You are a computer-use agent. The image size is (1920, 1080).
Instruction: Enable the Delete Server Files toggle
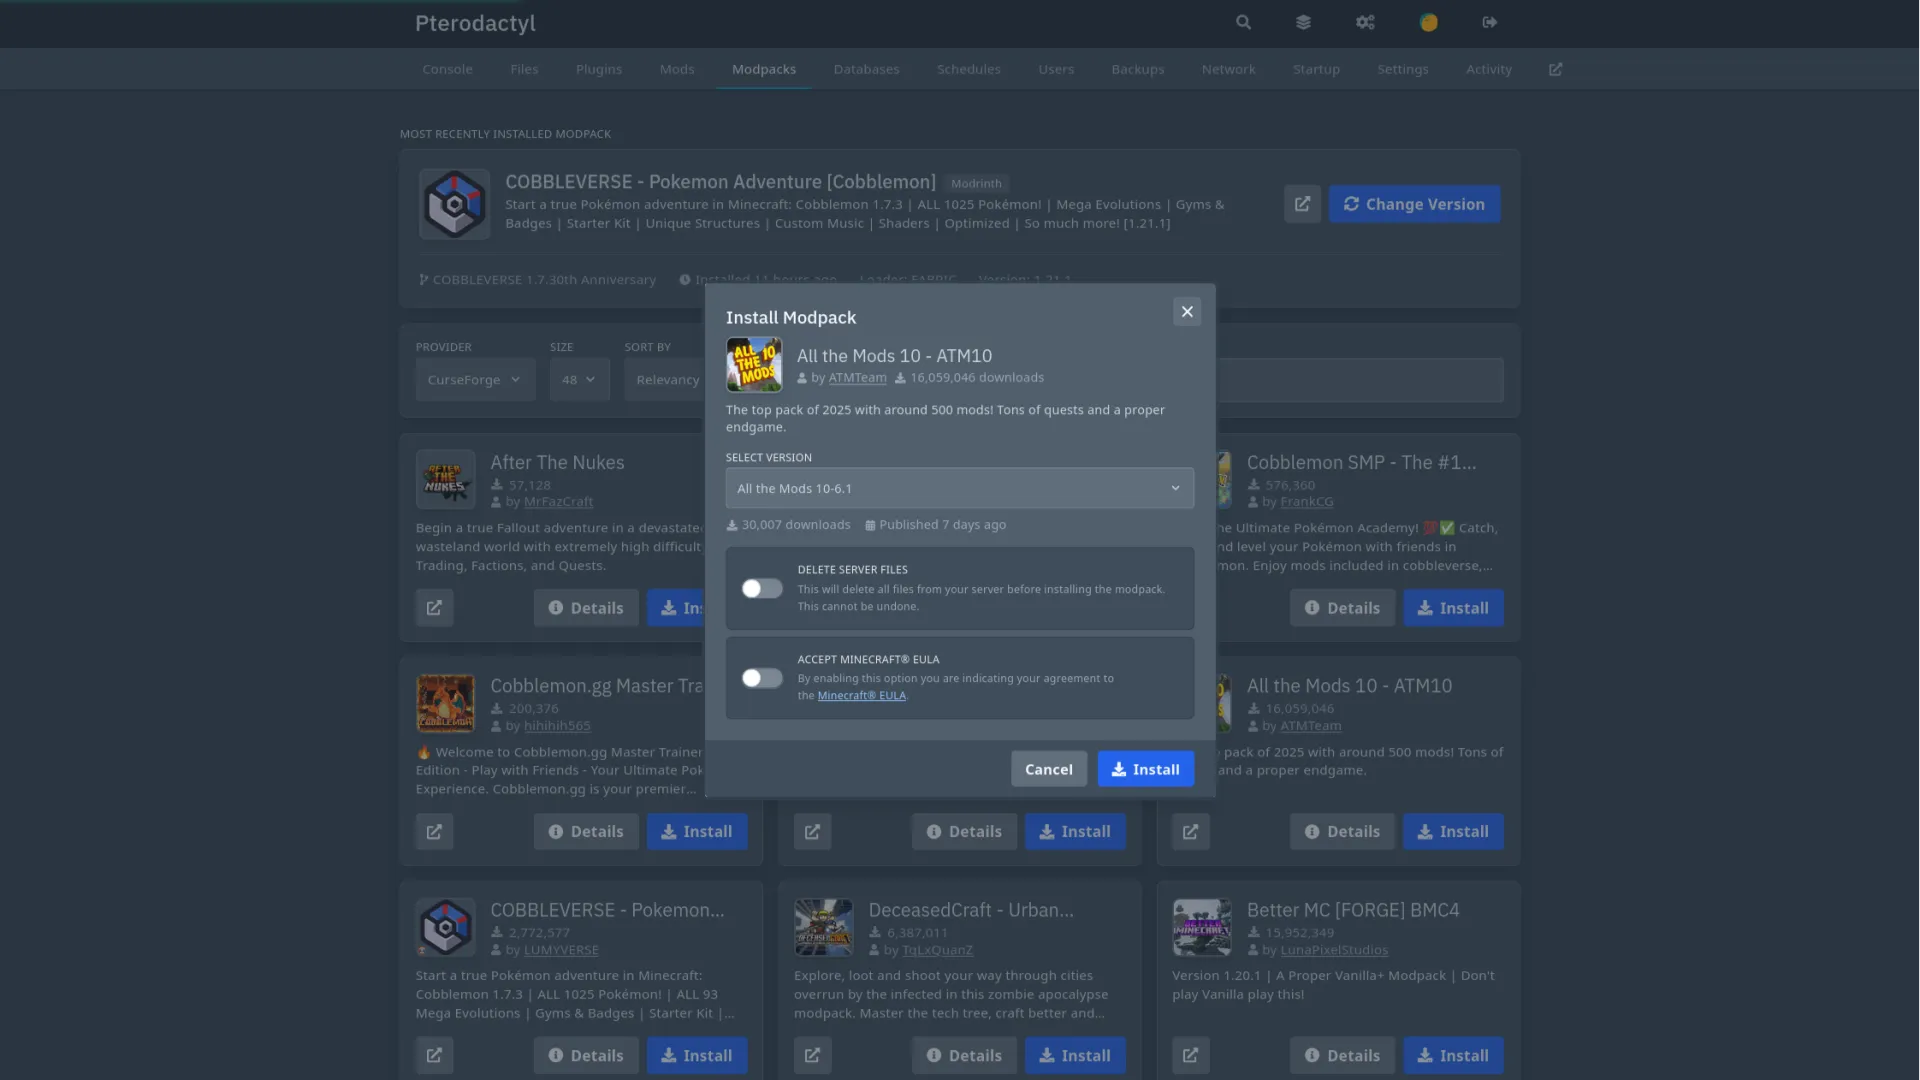point(762,589)
